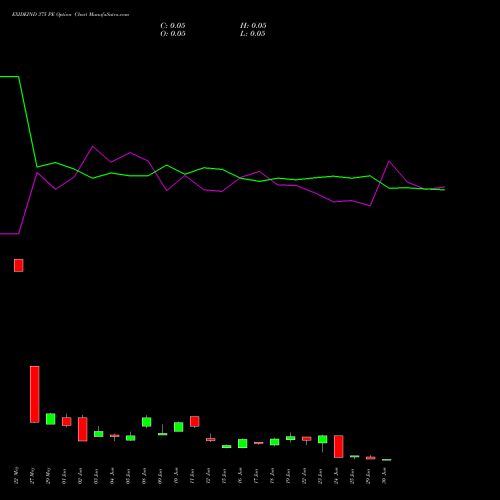Screen dimensions: 500x500
Task: Click the open value 'O: 0.05'
Action: tap(173, 34)
